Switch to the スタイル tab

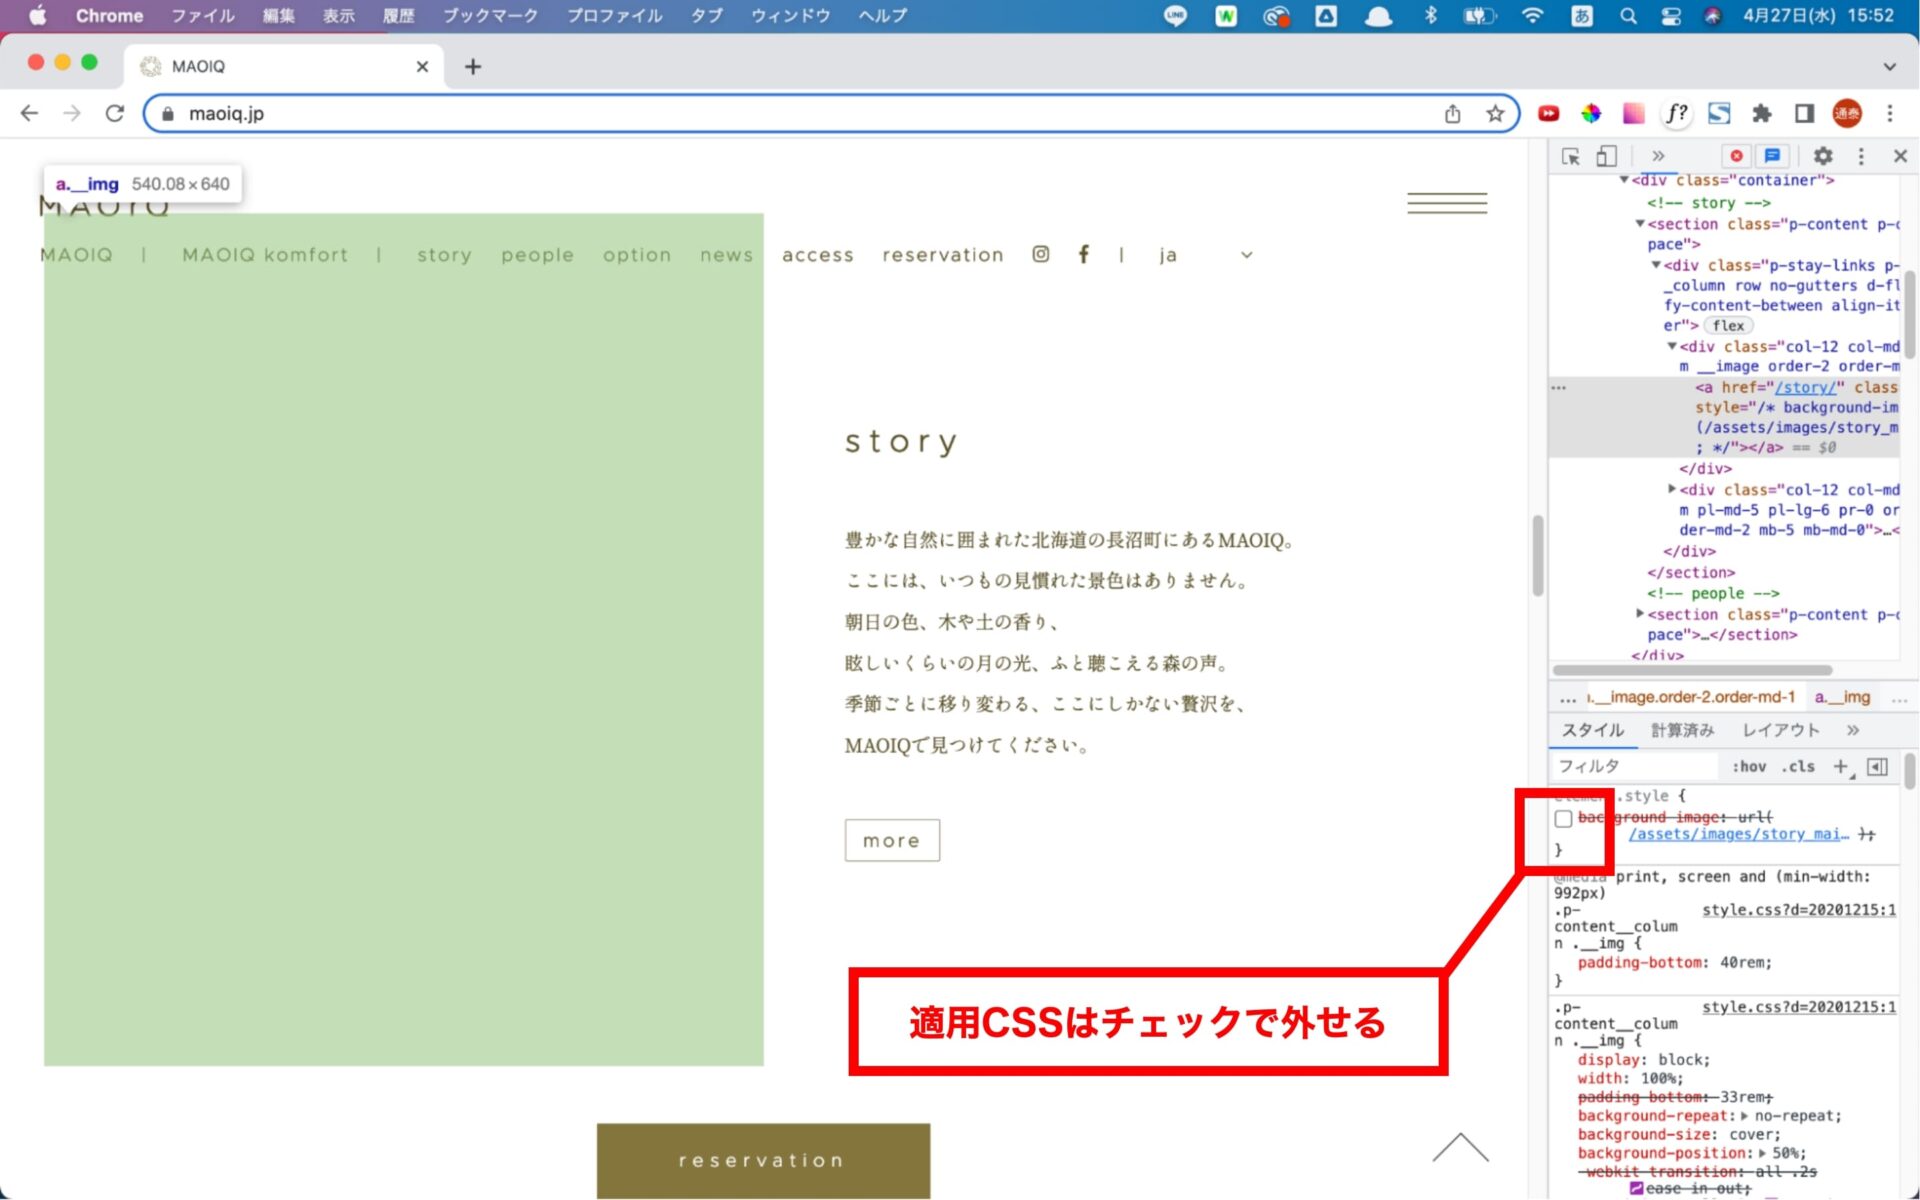(x=1593, y=731)
